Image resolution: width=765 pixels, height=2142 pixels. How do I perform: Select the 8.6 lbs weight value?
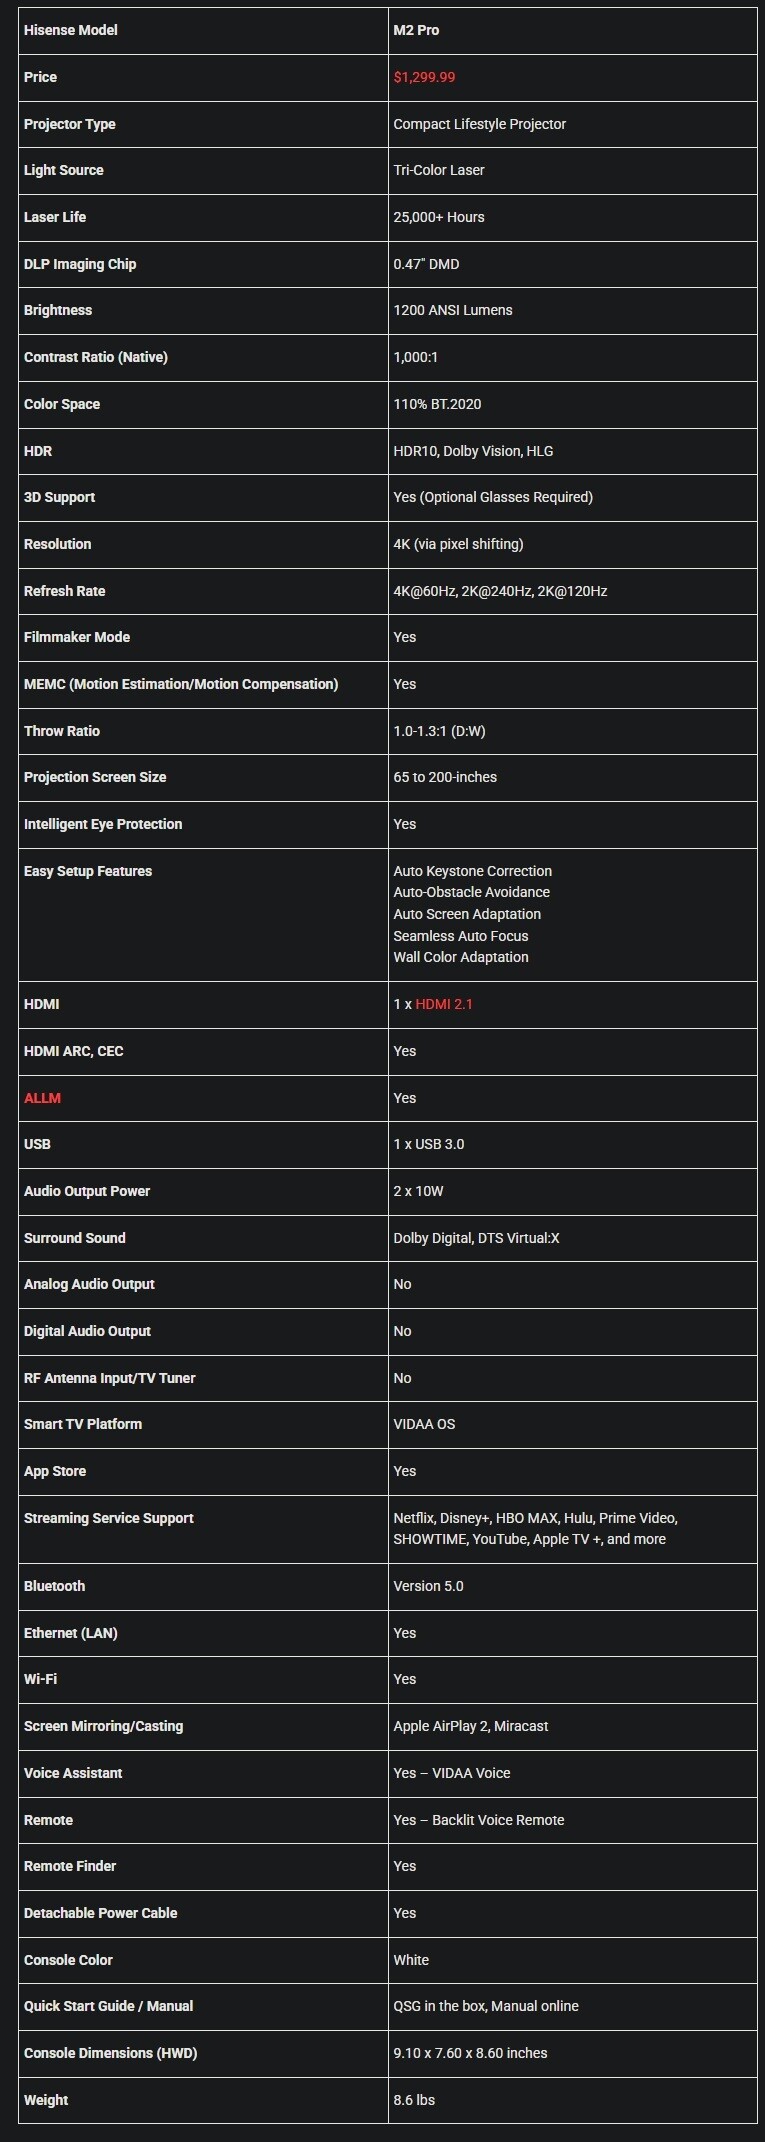click(414, 2100)
